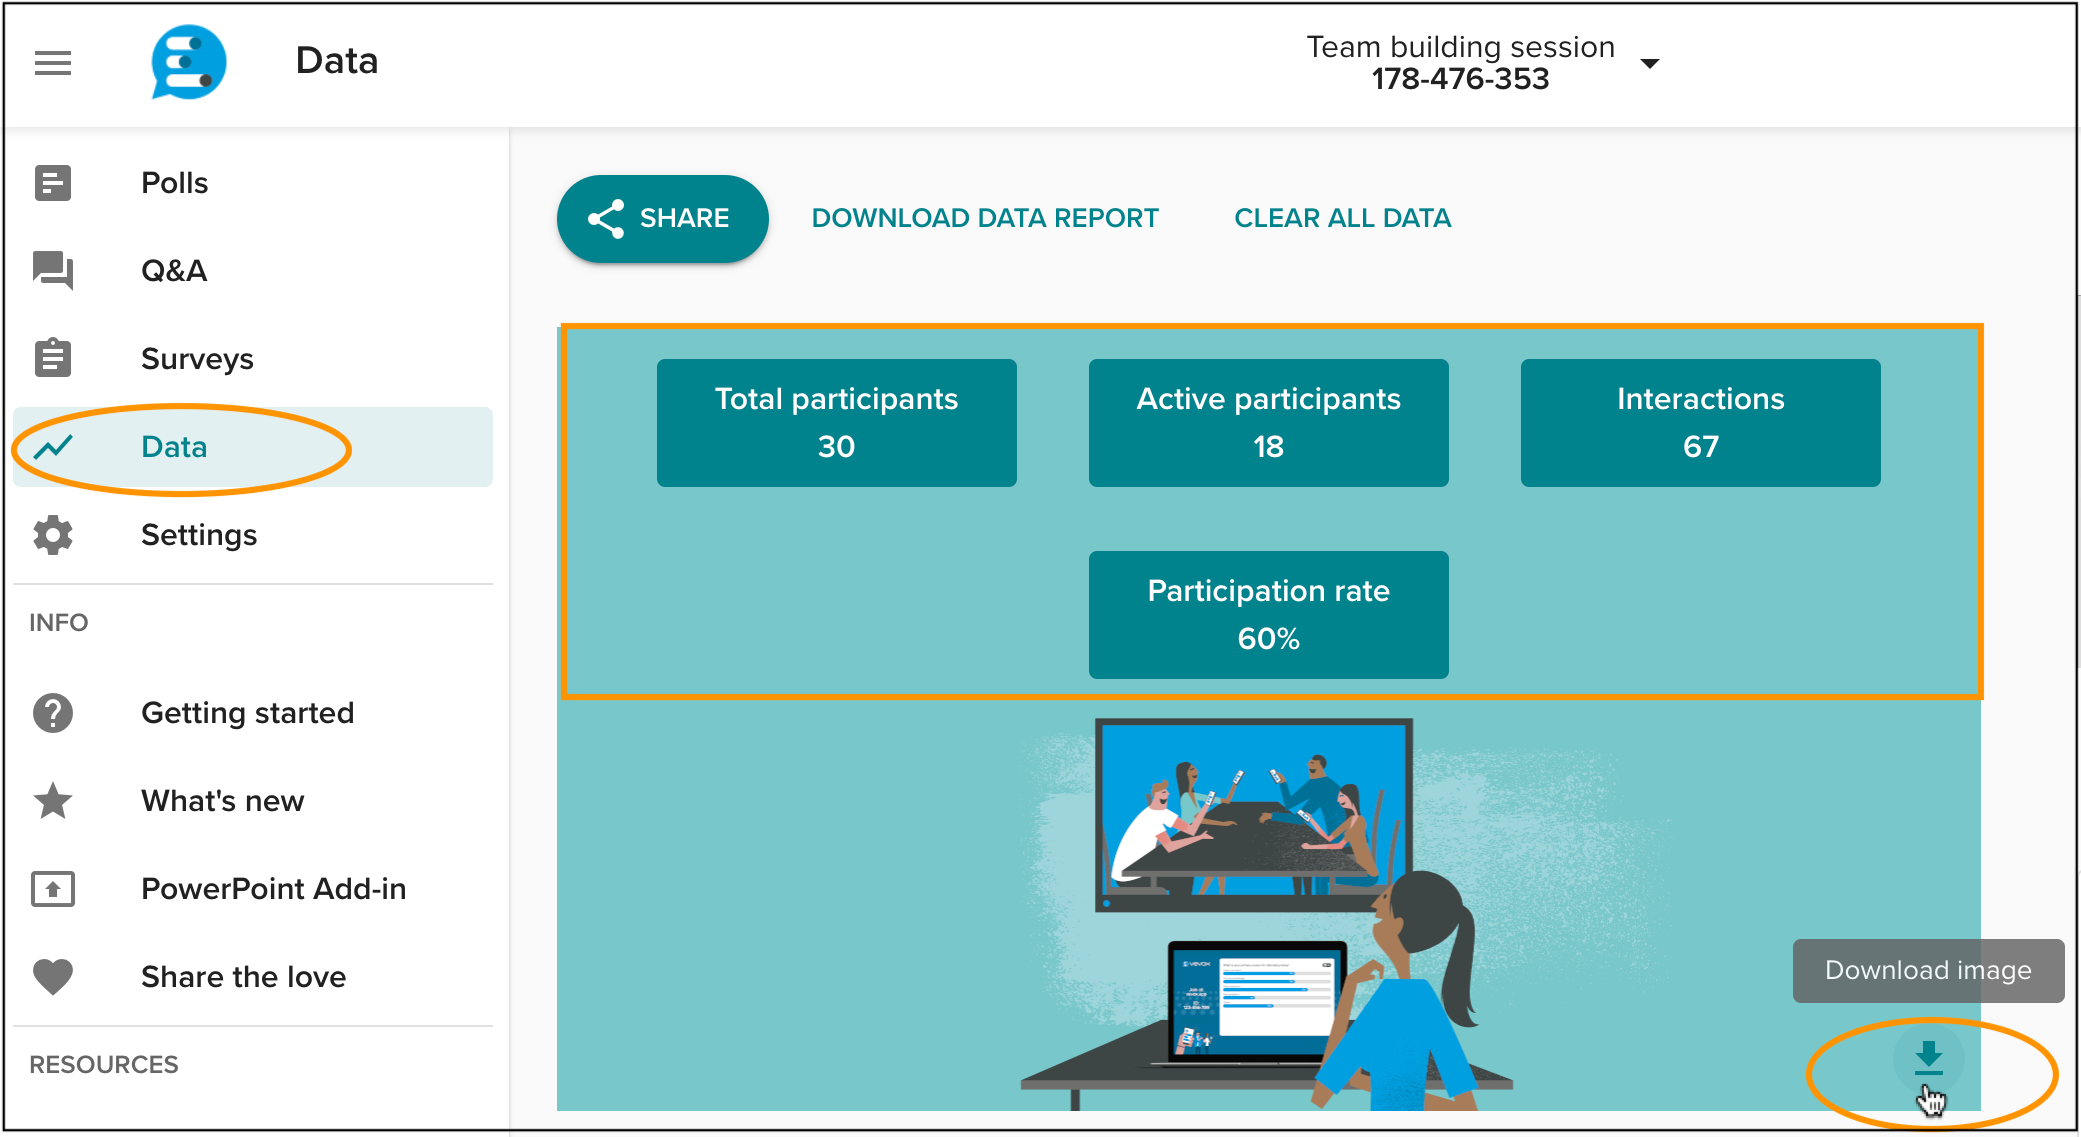Click the Data page heading
This screenshot has width=2081, height=1137.
(337, 61)
